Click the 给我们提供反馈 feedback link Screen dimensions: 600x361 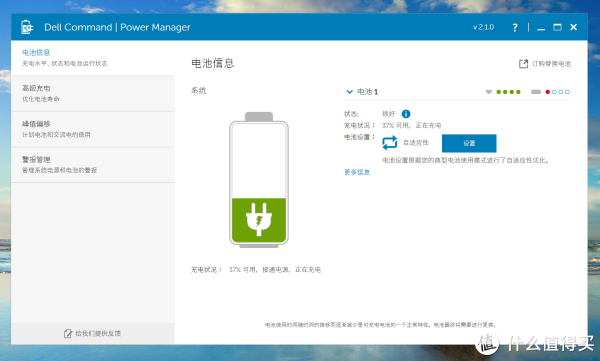[98, 333]
